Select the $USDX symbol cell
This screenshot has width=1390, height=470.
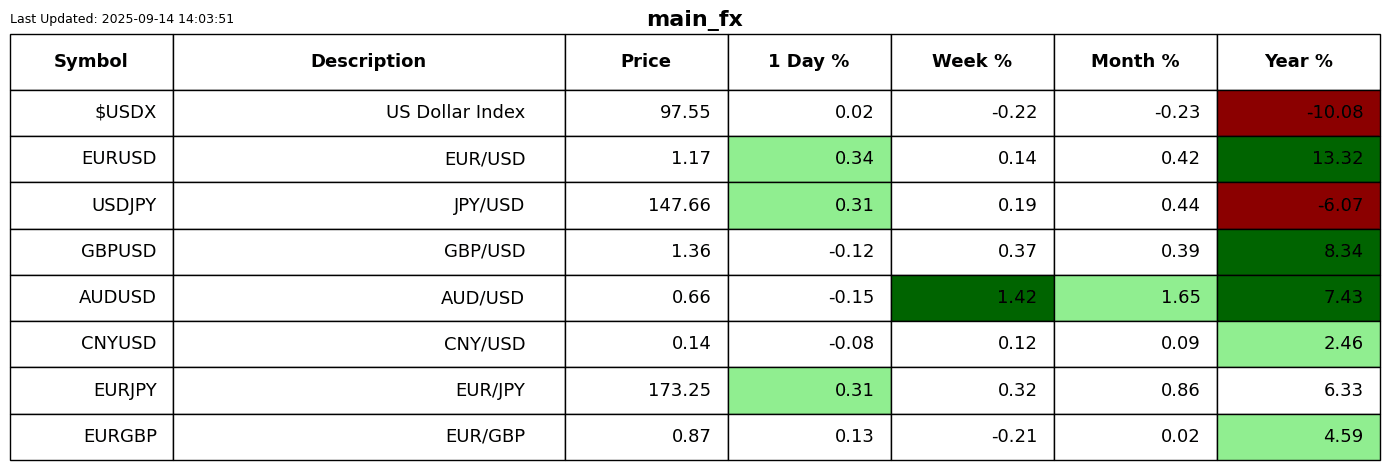pyautogui.click(x=91, y=113)
